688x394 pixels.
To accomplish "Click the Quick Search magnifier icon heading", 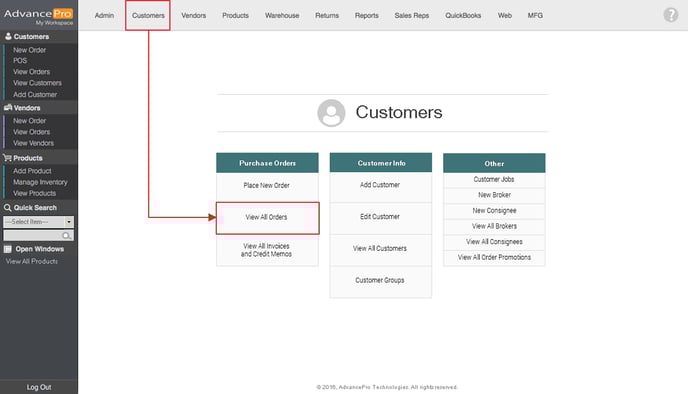I will (x=7, y=208).
